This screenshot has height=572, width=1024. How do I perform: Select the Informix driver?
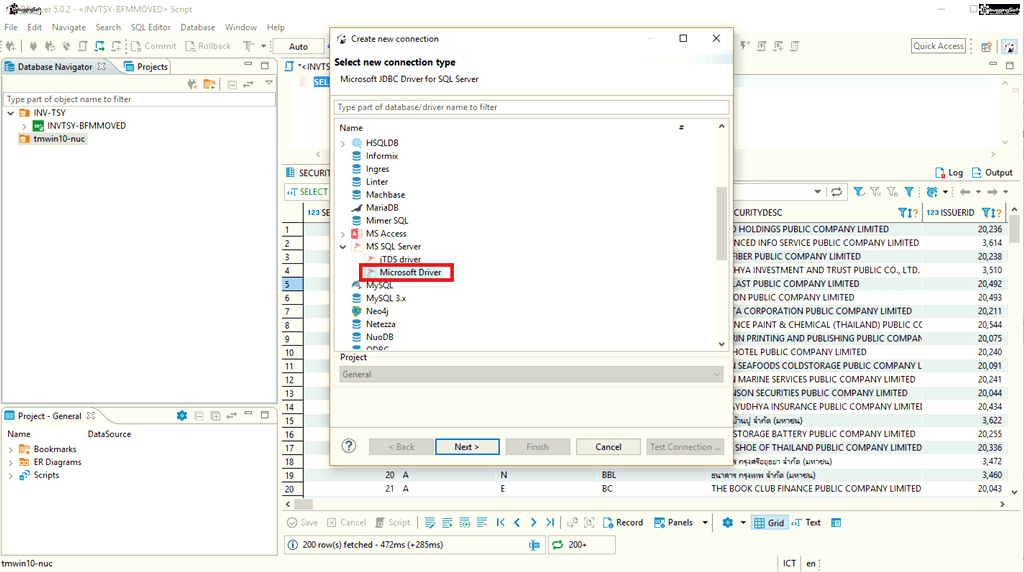(x=381, y=156)
